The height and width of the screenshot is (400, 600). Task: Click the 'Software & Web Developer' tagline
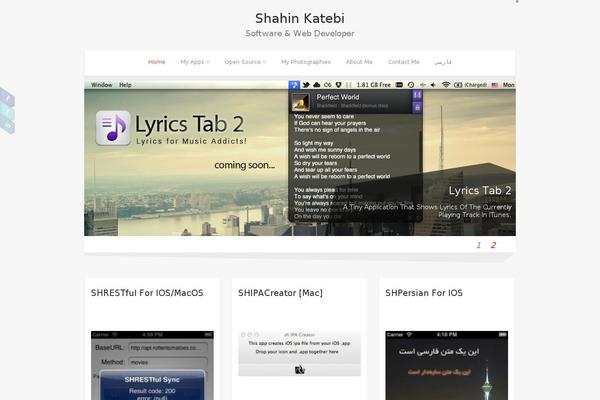point(300,33)
